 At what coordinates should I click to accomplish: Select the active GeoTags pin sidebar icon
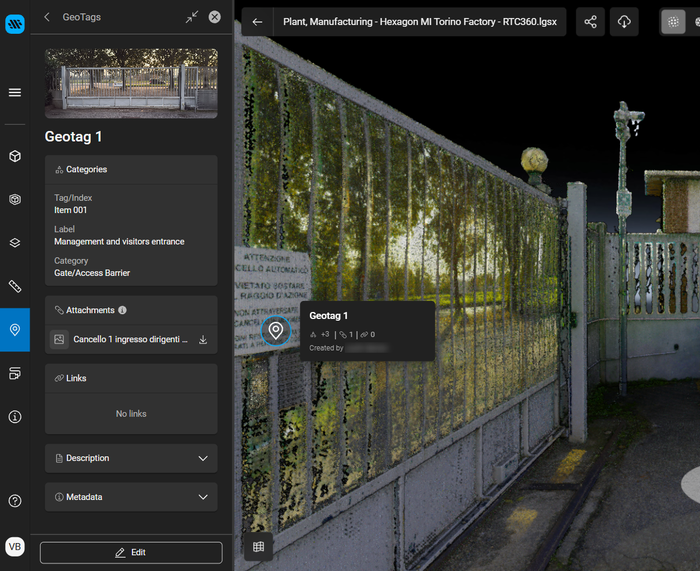click(15, 329)
